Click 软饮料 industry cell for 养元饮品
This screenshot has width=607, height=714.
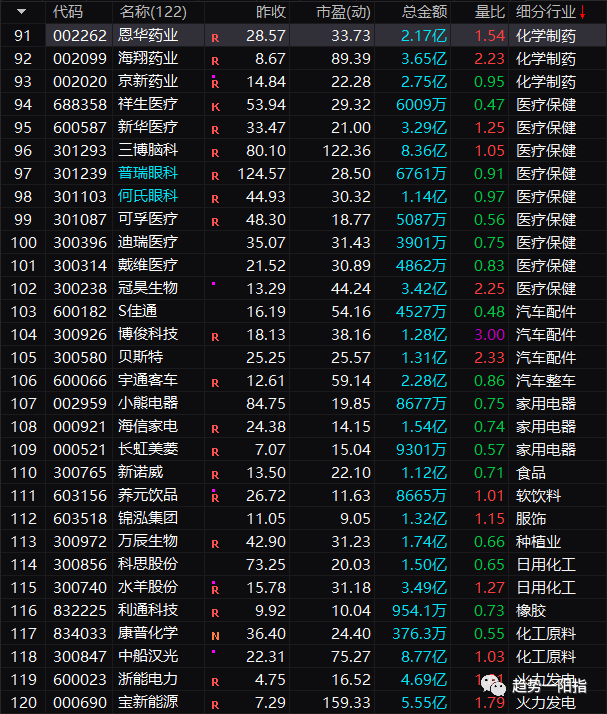(x=538, y=496)
